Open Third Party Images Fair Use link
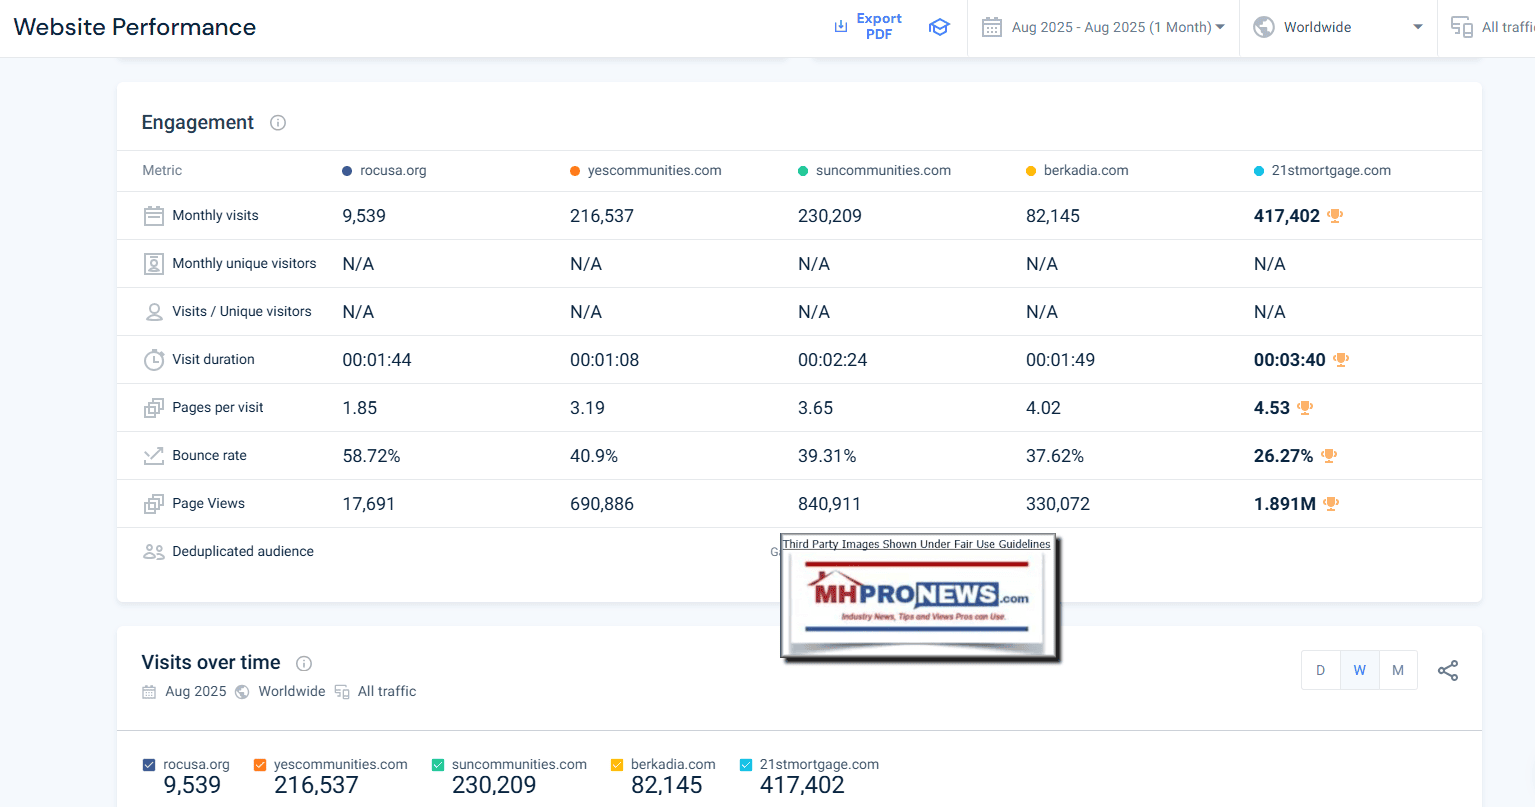The height and width of the screenshot is (807, 1535). coord(916,544)
